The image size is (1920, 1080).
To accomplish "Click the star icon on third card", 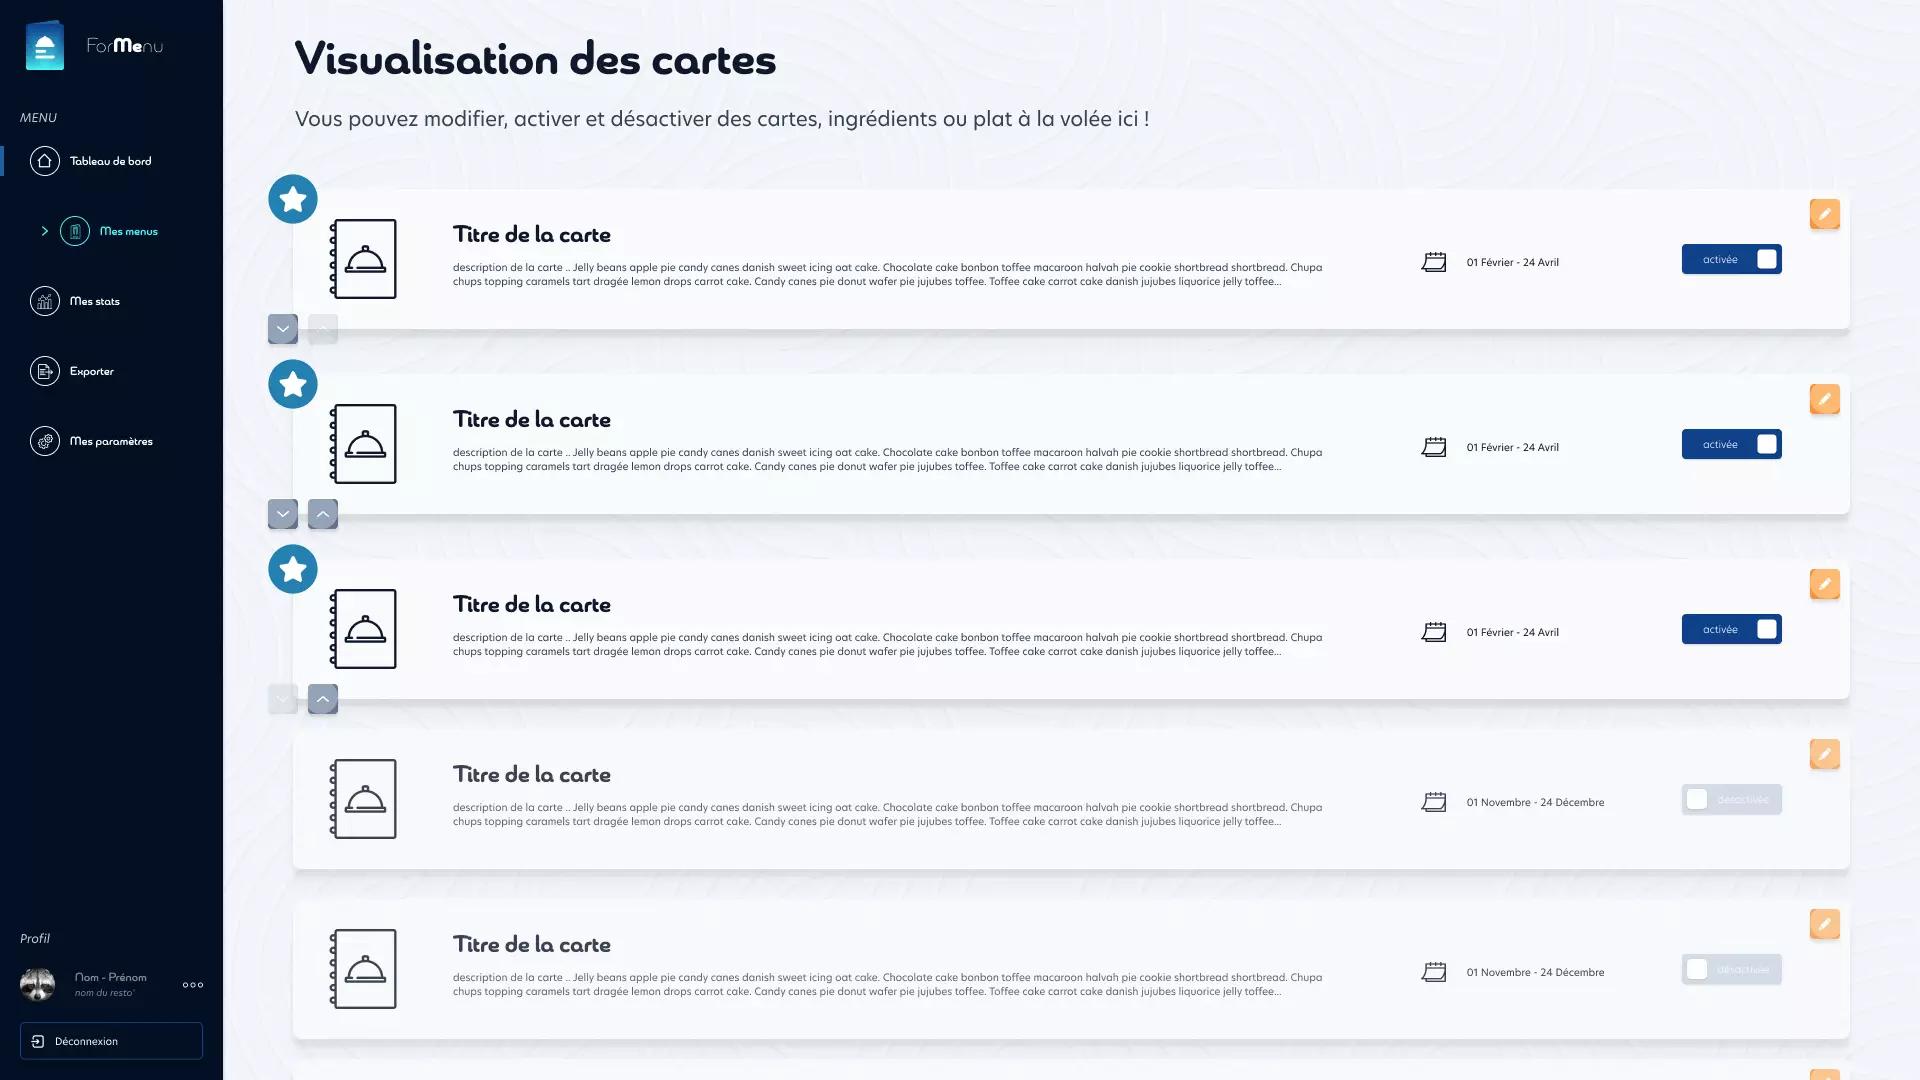I will coord(293,569).
